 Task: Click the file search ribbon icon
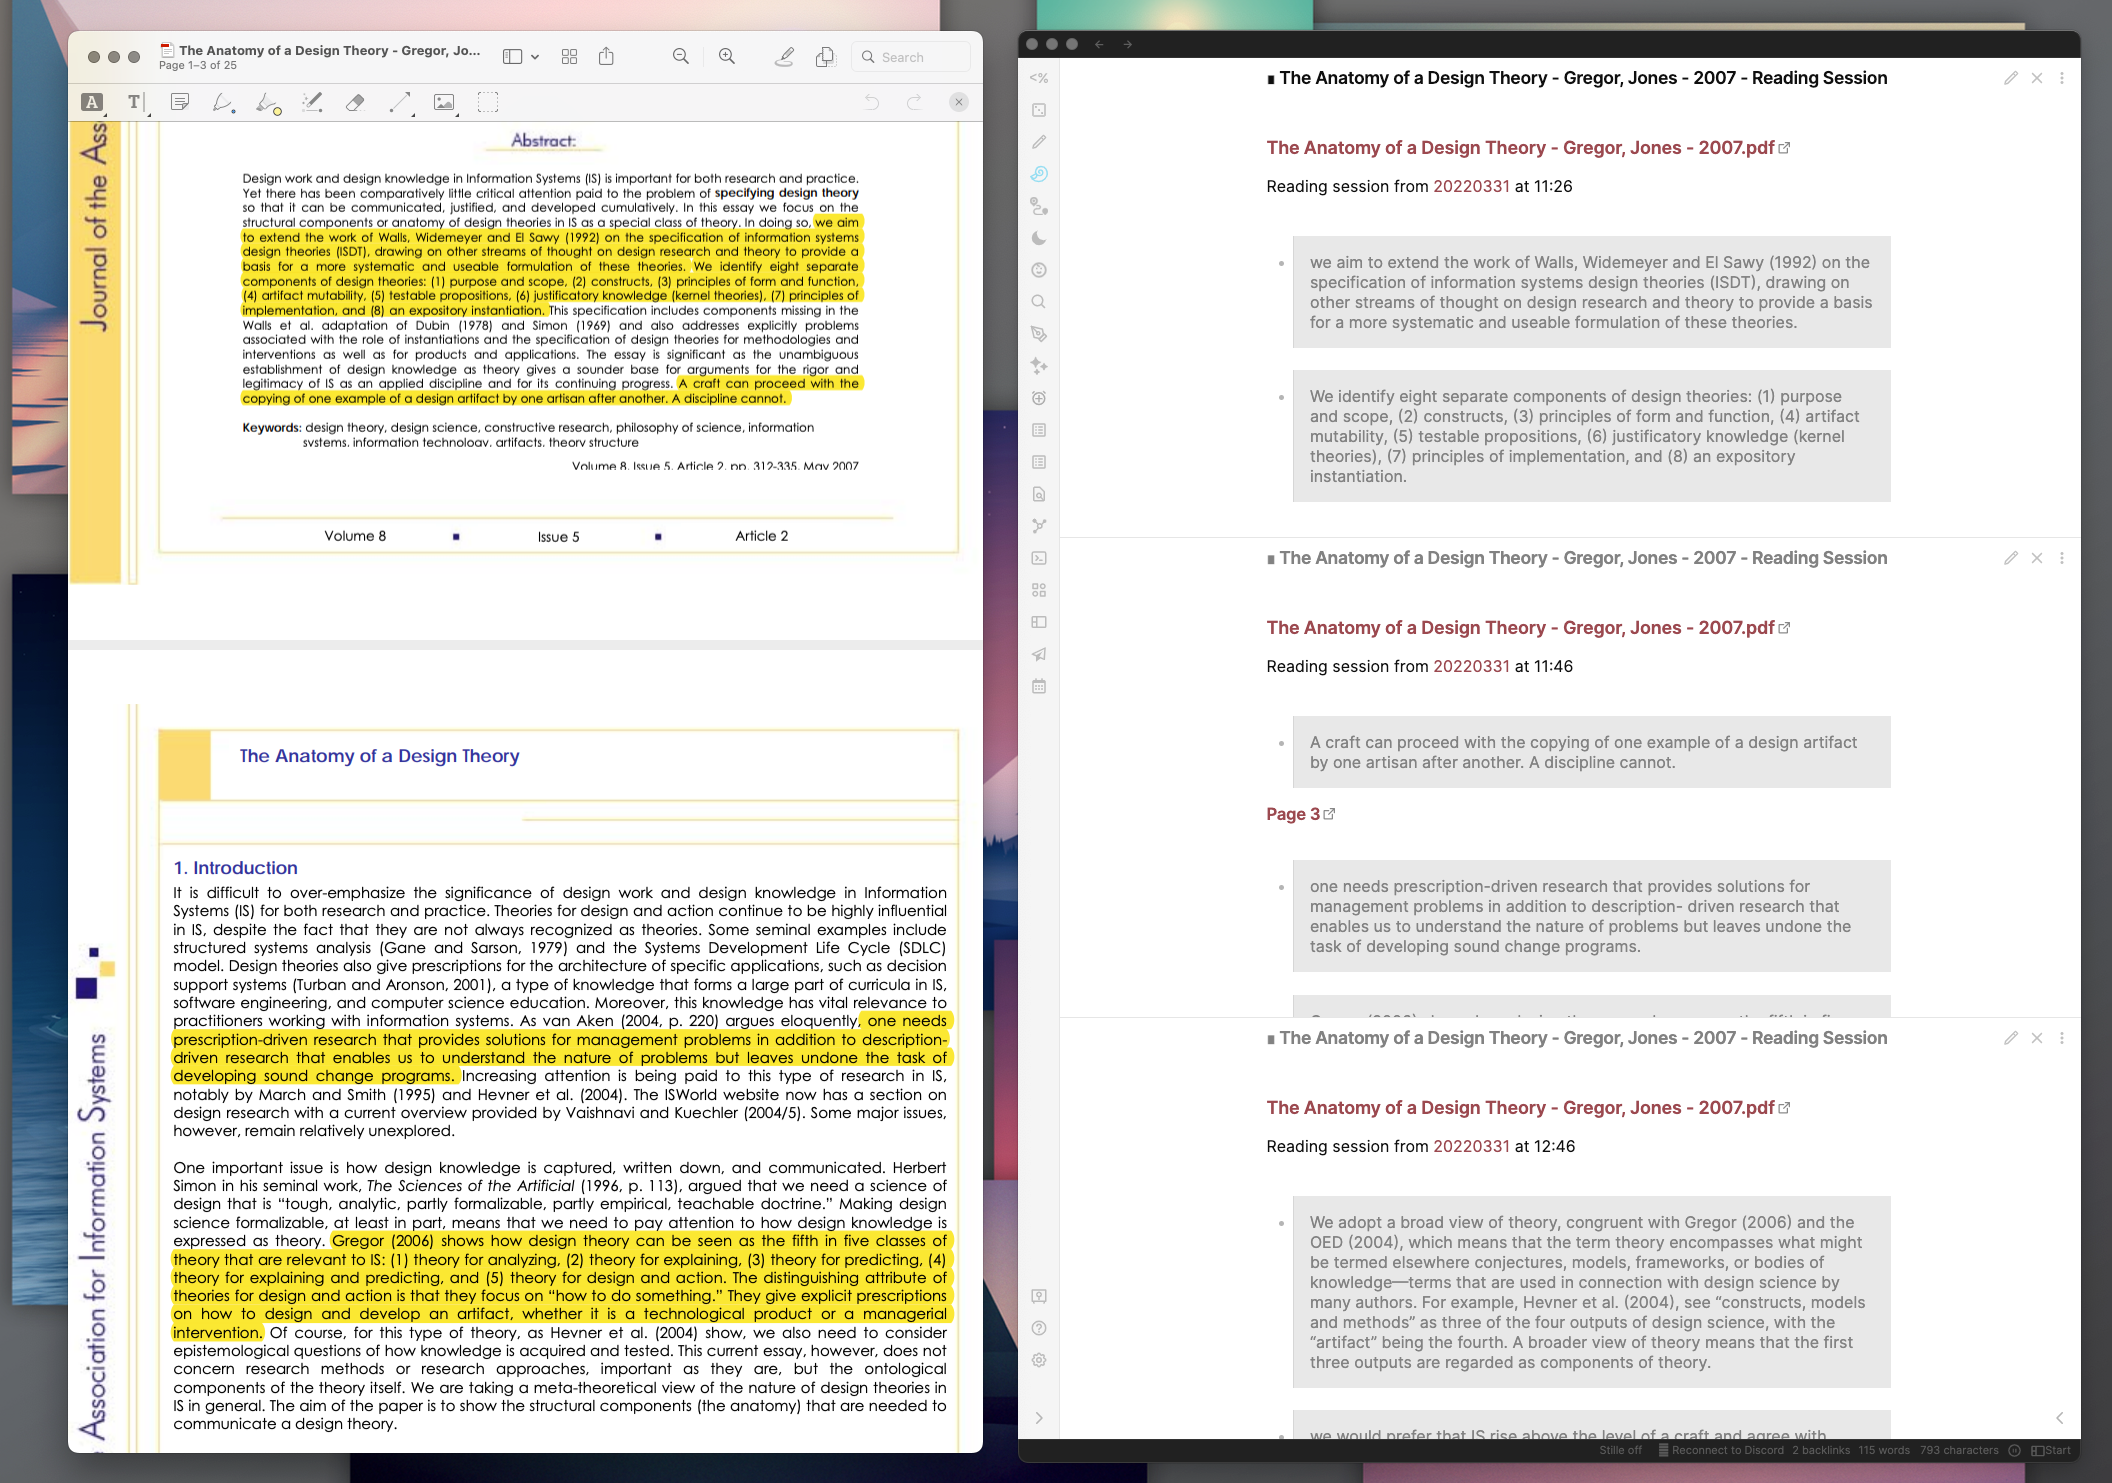[1039, 494]
